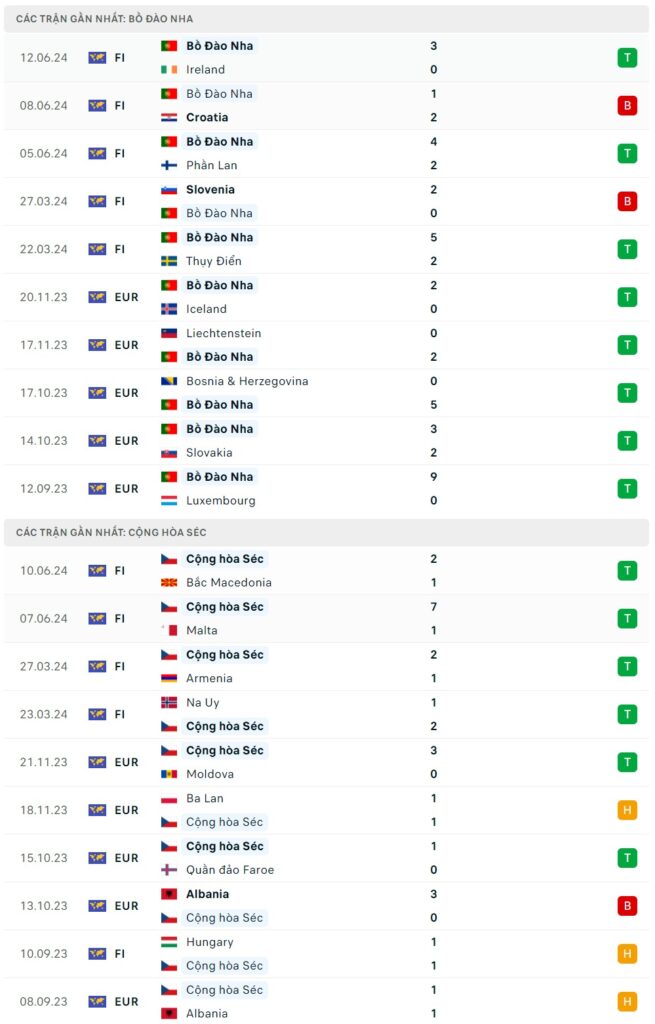Click the Bắc Macedonia flag icon
Viewport: 655px width, 1024px height.
click(169, 583)
